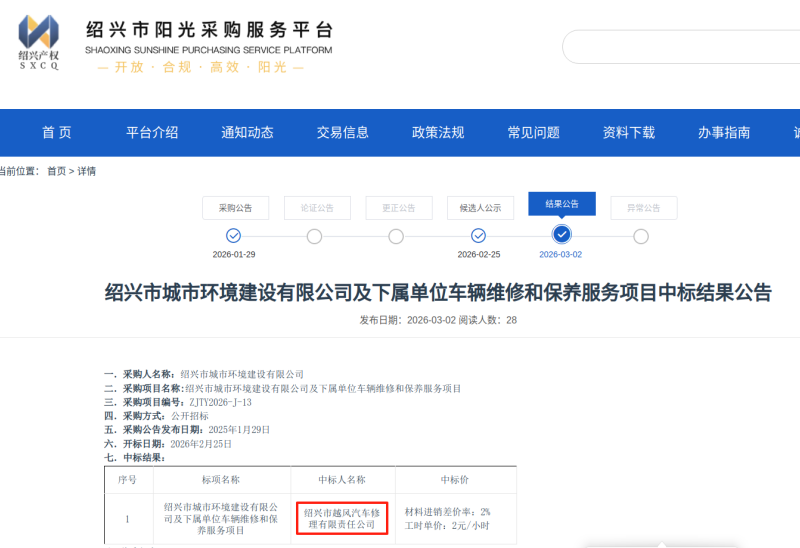The height and width of the screenshot is (548, 800).
Task: Click the date 2026-02-25 on timeline
Action: (479, 255)
